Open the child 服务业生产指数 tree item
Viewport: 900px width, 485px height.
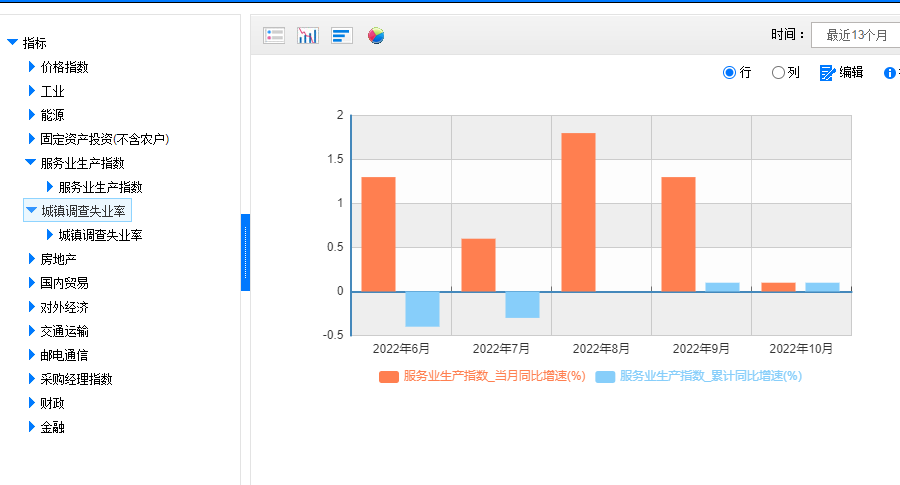pyautogui.click(x=100, y=187)
